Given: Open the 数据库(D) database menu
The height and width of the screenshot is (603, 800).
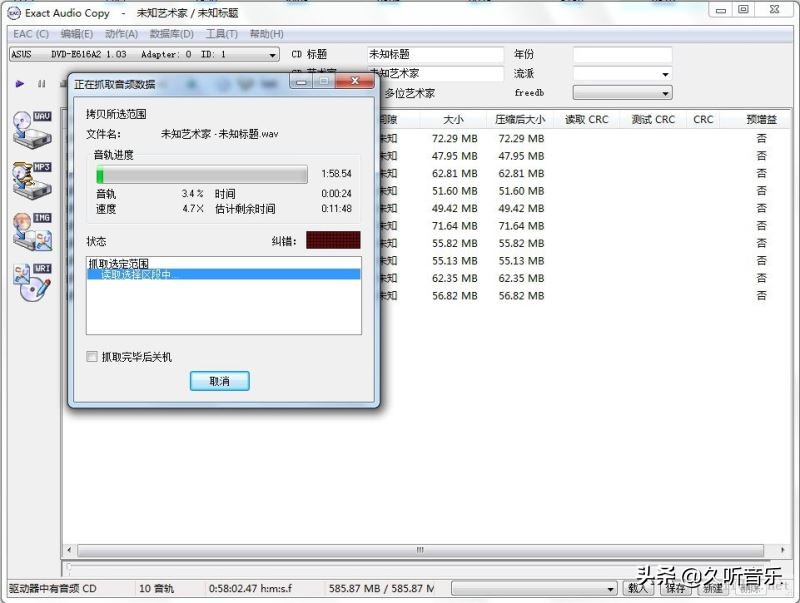Looking at the screenshot, I should coord(172,34).
